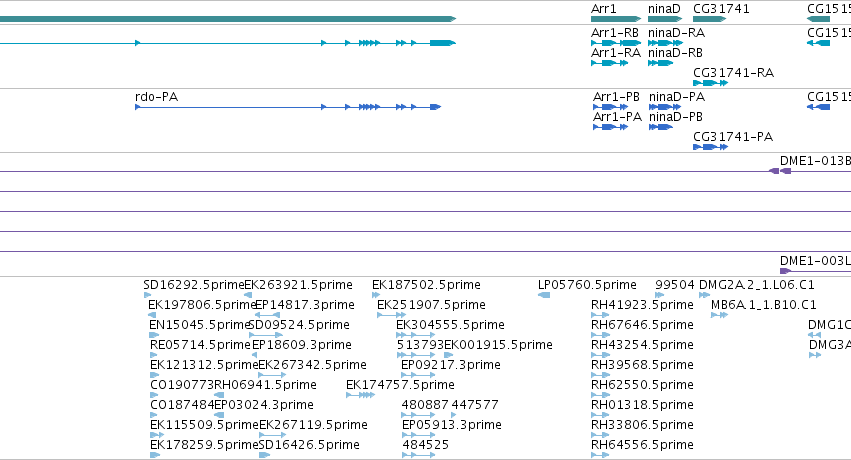The width and height of the screenshot is (851, 460).
Task: Select ninaD-PA protein feature
Action: point(677,97)
